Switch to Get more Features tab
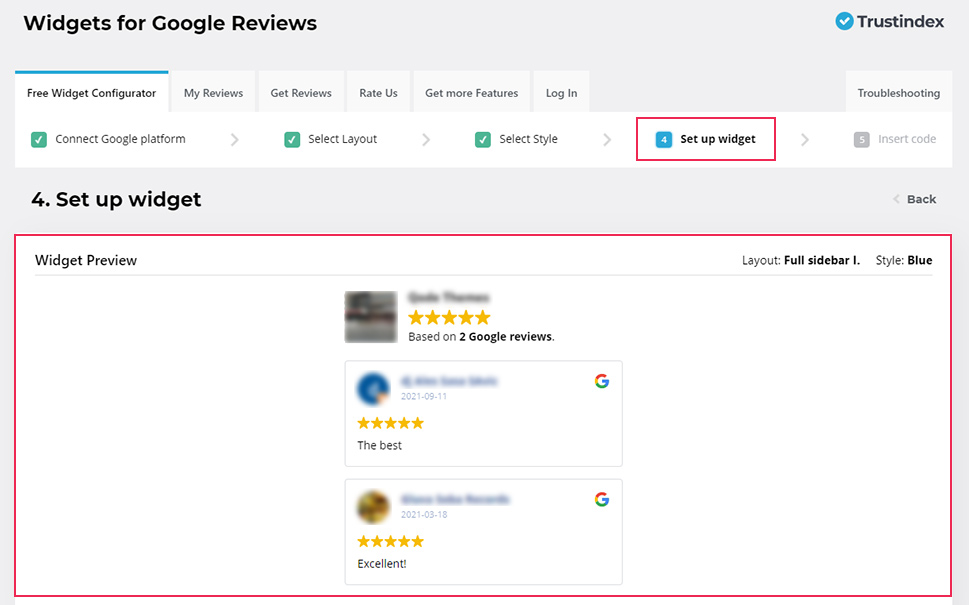The height and width of the screenshot is (605, 969). tap(472, 93)
